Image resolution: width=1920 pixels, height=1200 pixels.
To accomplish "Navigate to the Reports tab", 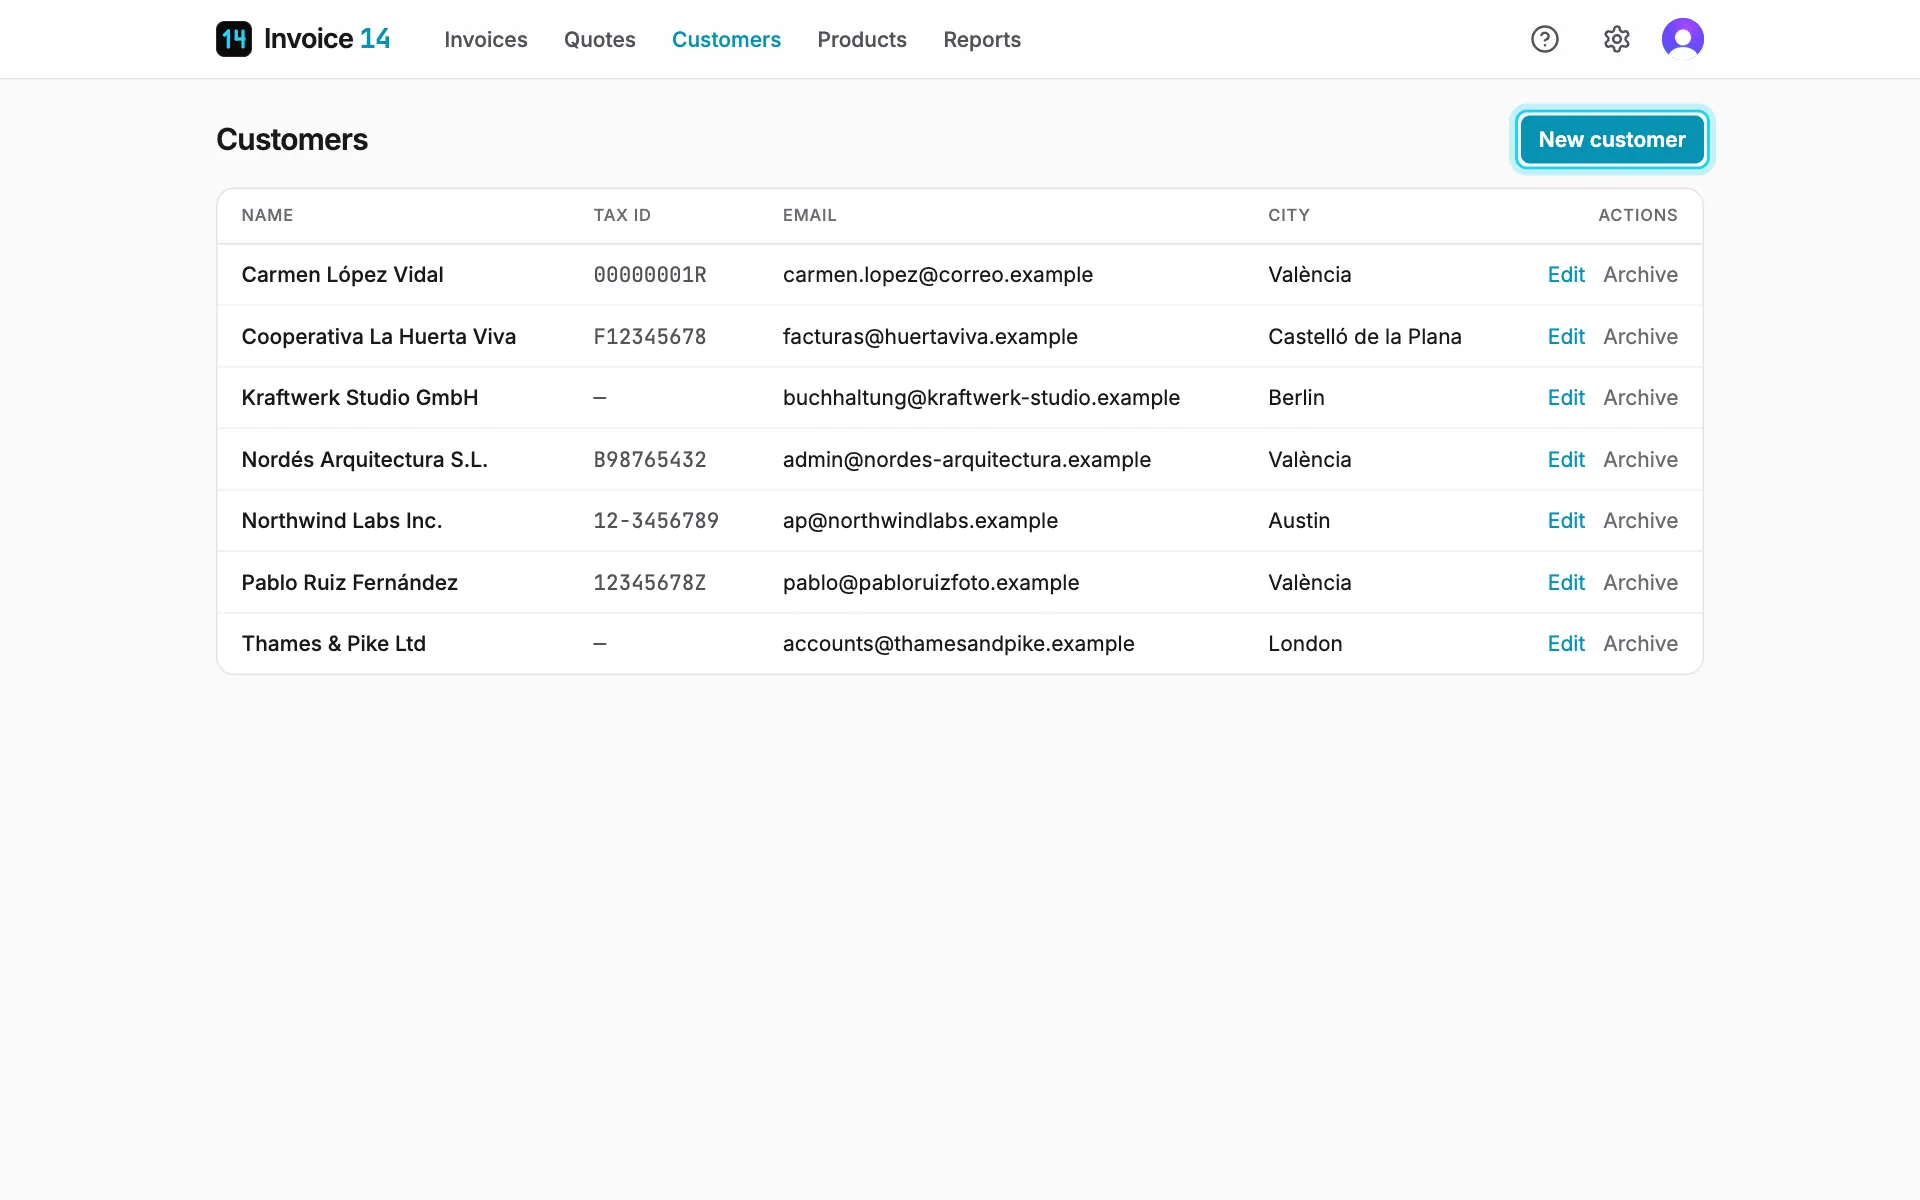I will click(982, 39).
